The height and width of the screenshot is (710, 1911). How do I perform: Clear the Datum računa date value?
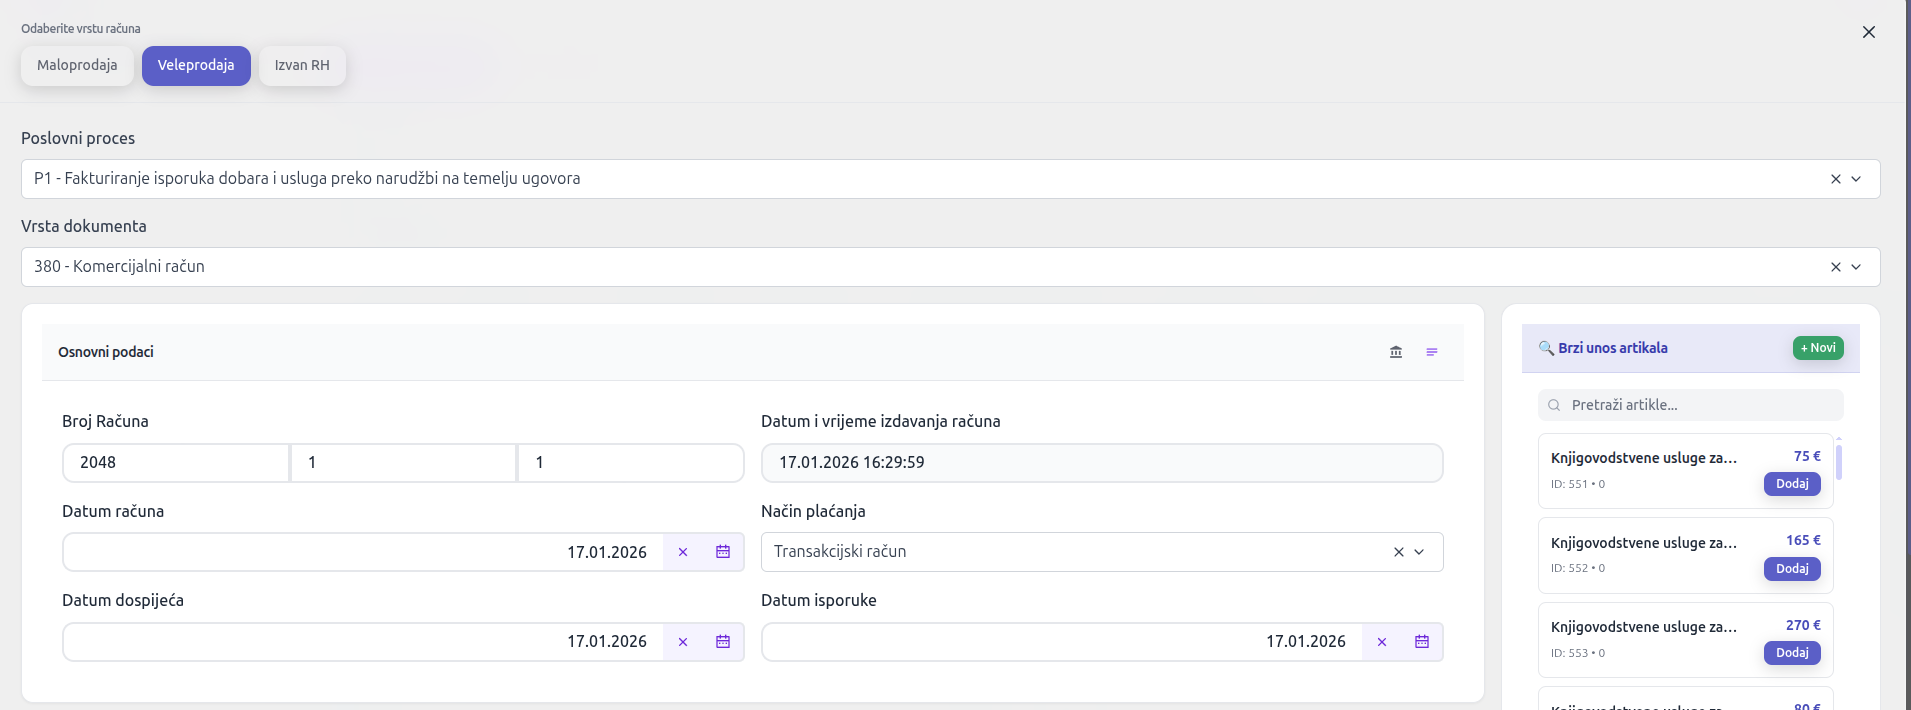coord(683,552)
